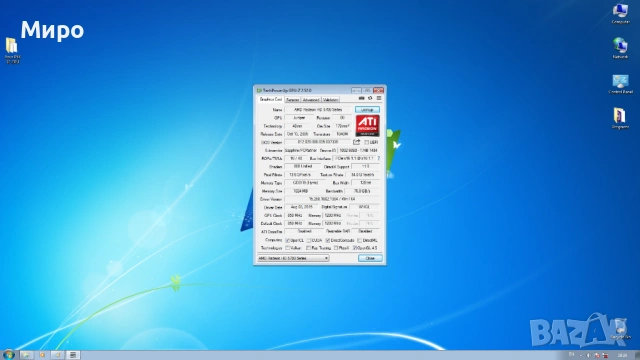The image size is (640, 360).
Task: Open the GPU selection dropdown at bottom
Action: coord(293,258)
